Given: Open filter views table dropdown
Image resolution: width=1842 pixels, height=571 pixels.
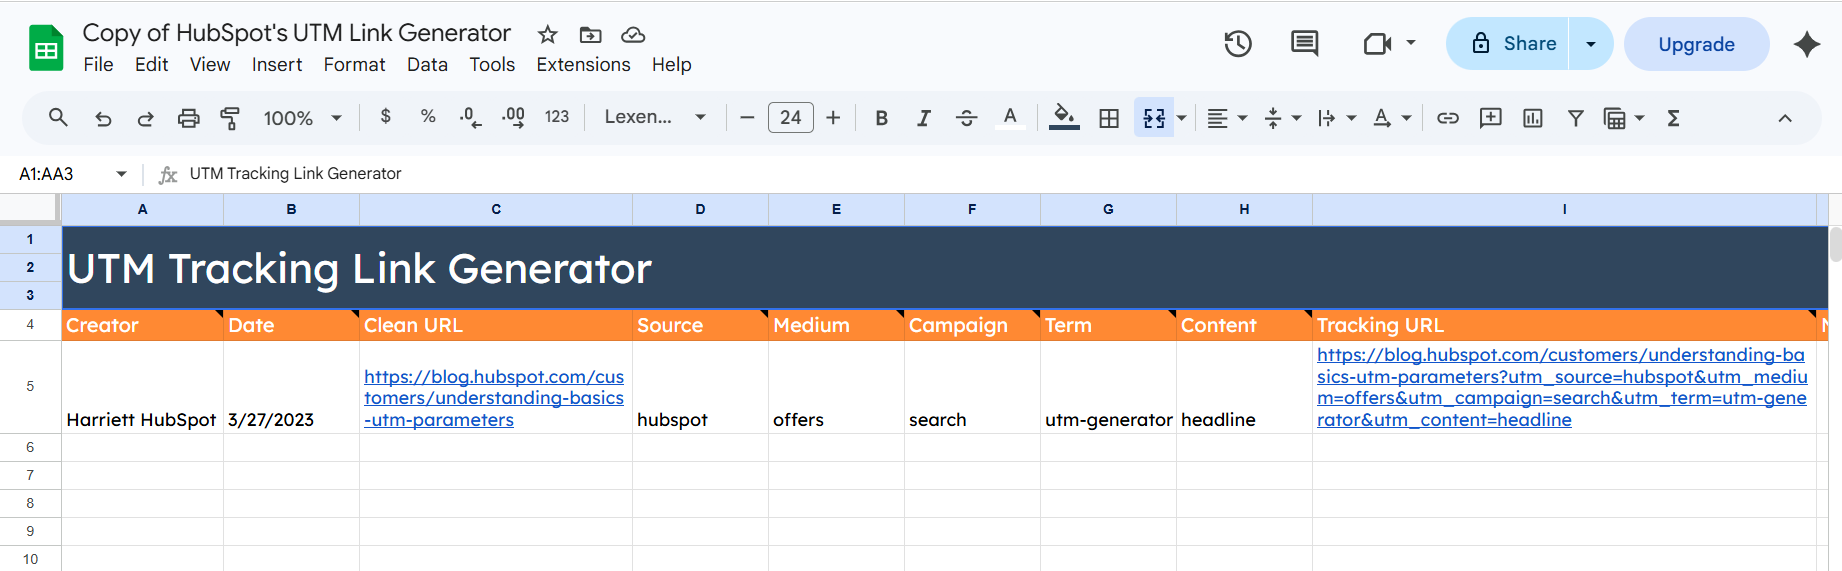Looking at the screenshot, I should coord(1624,118).
